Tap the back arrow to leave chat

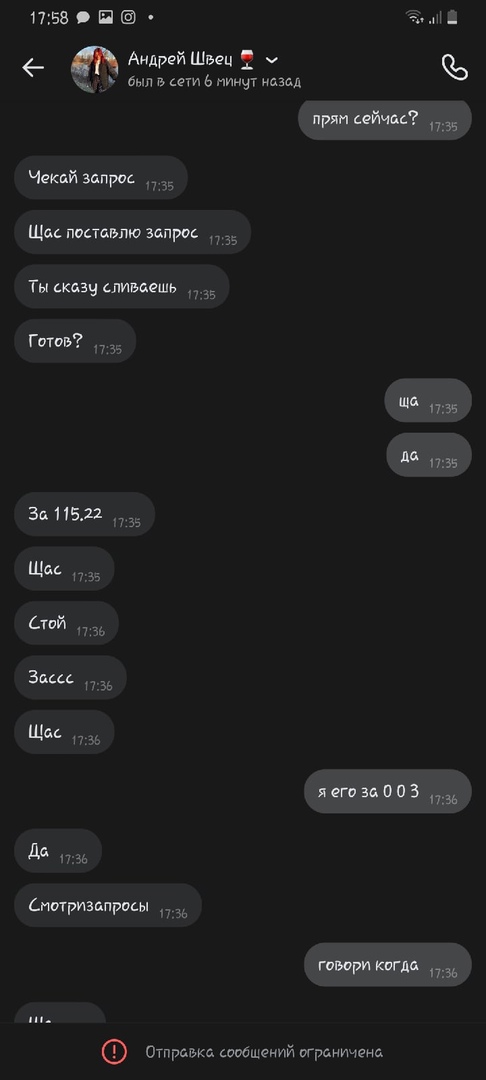(x=33, y=68)
